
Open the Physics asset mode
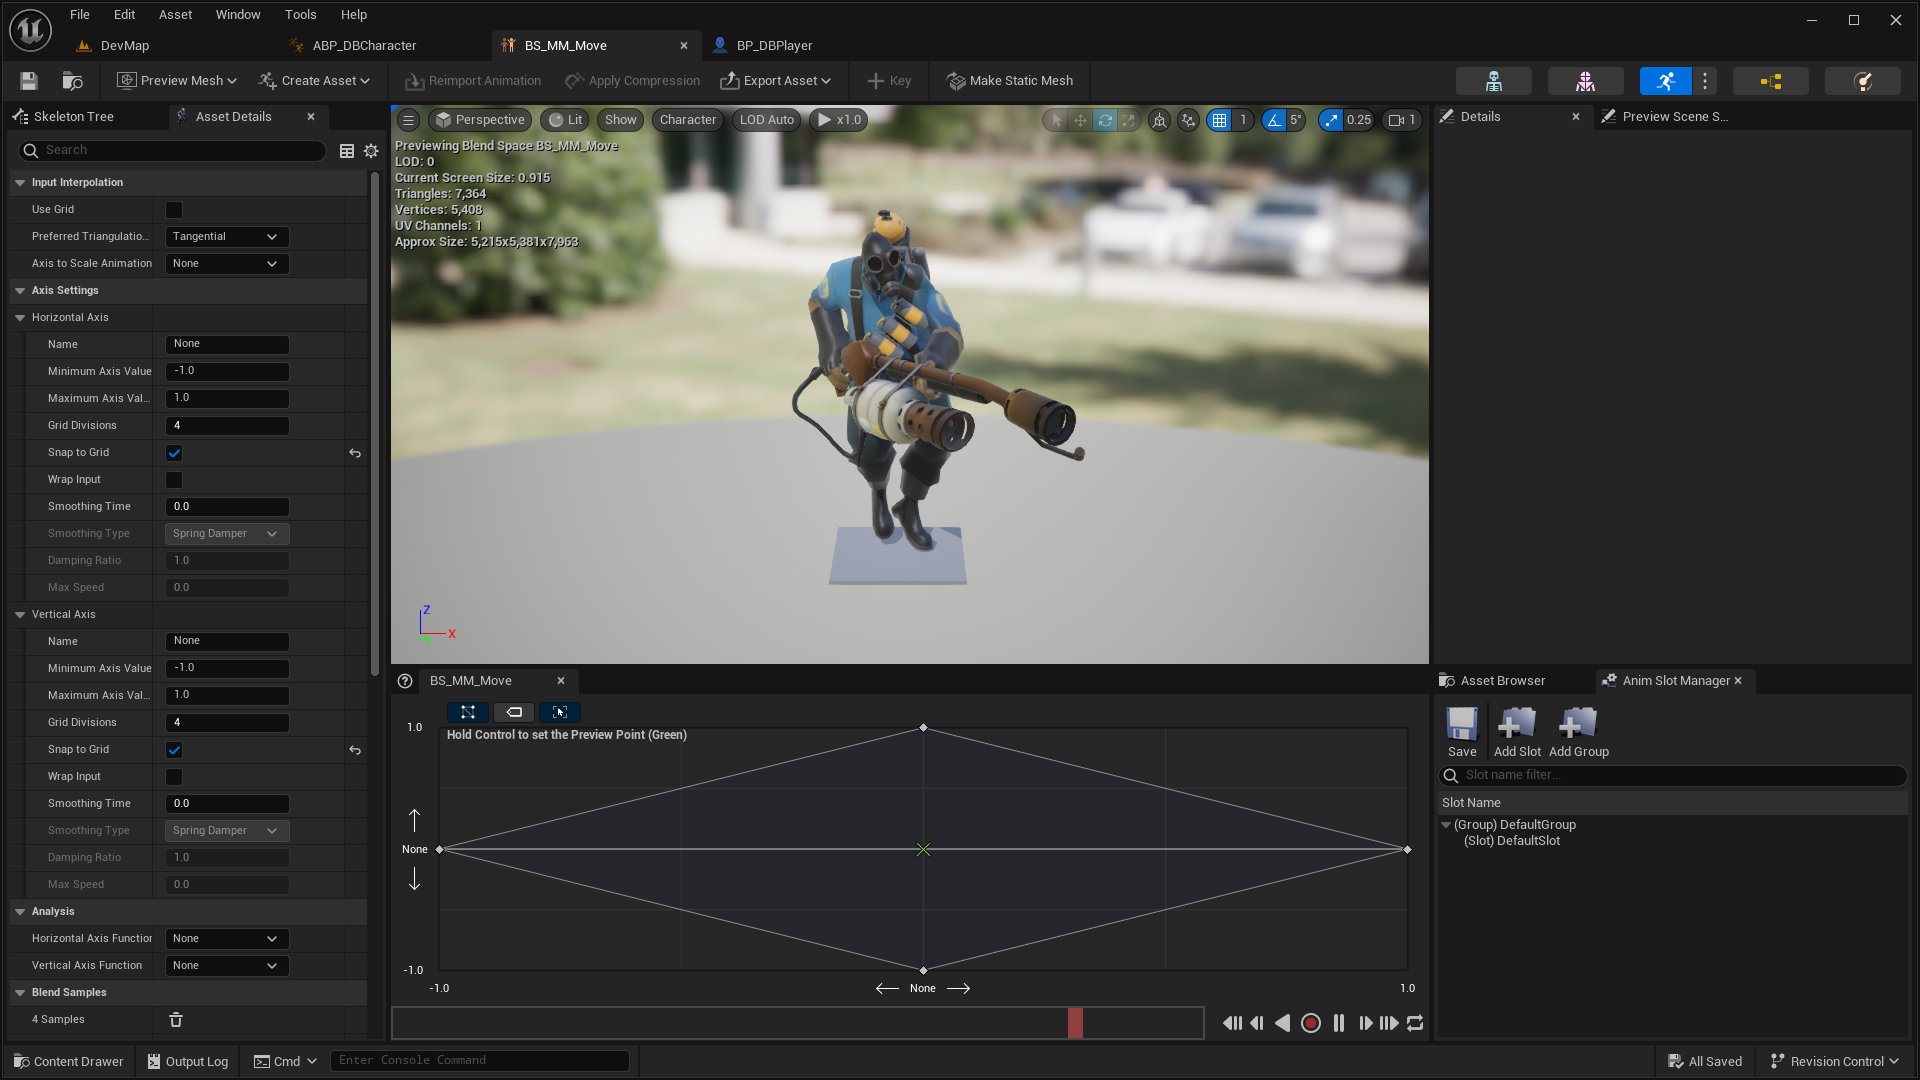click(x=1863, y=81)
